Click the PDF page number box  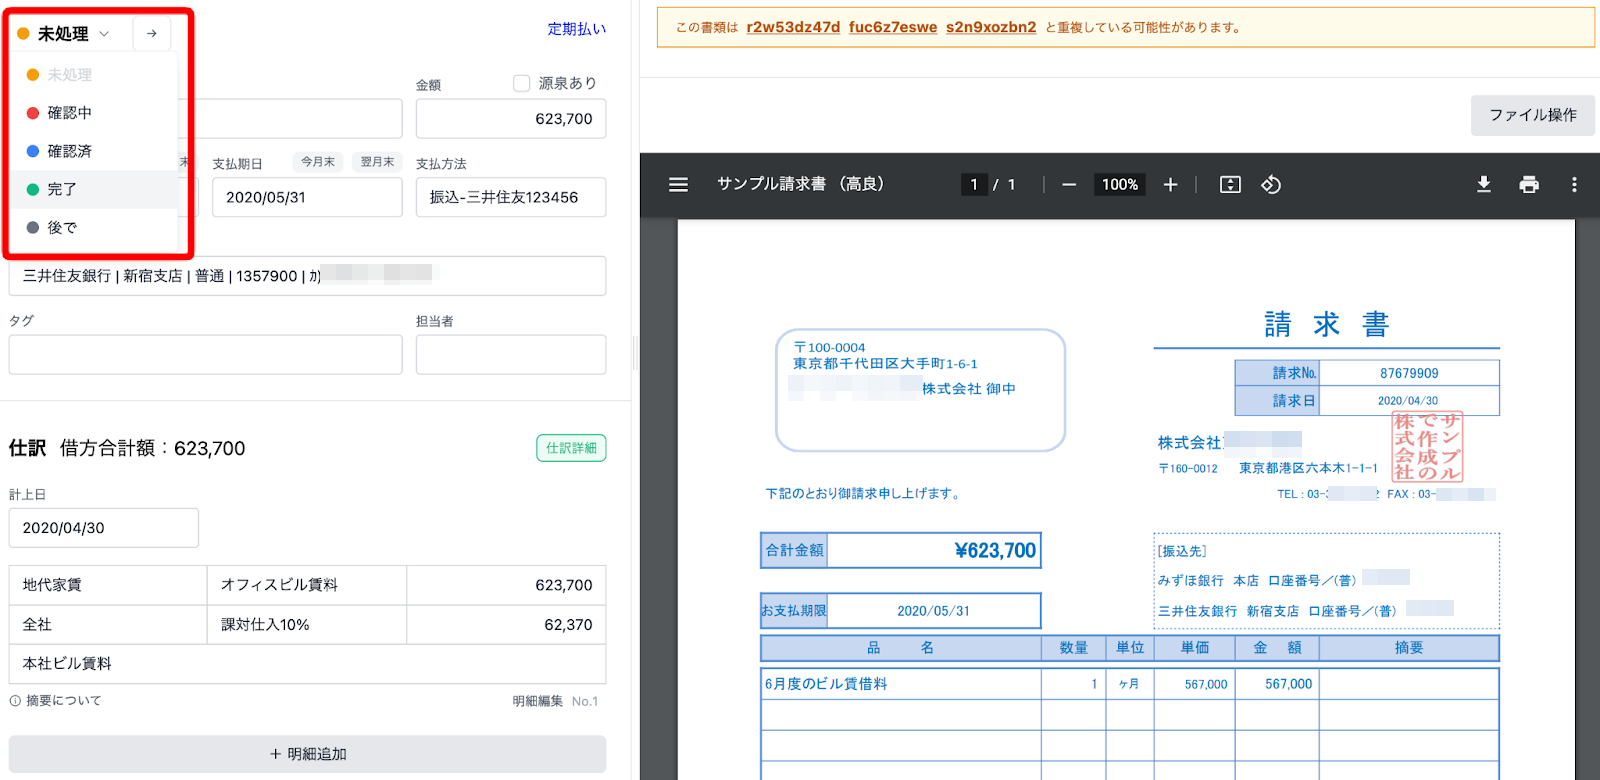click(974, 185)
